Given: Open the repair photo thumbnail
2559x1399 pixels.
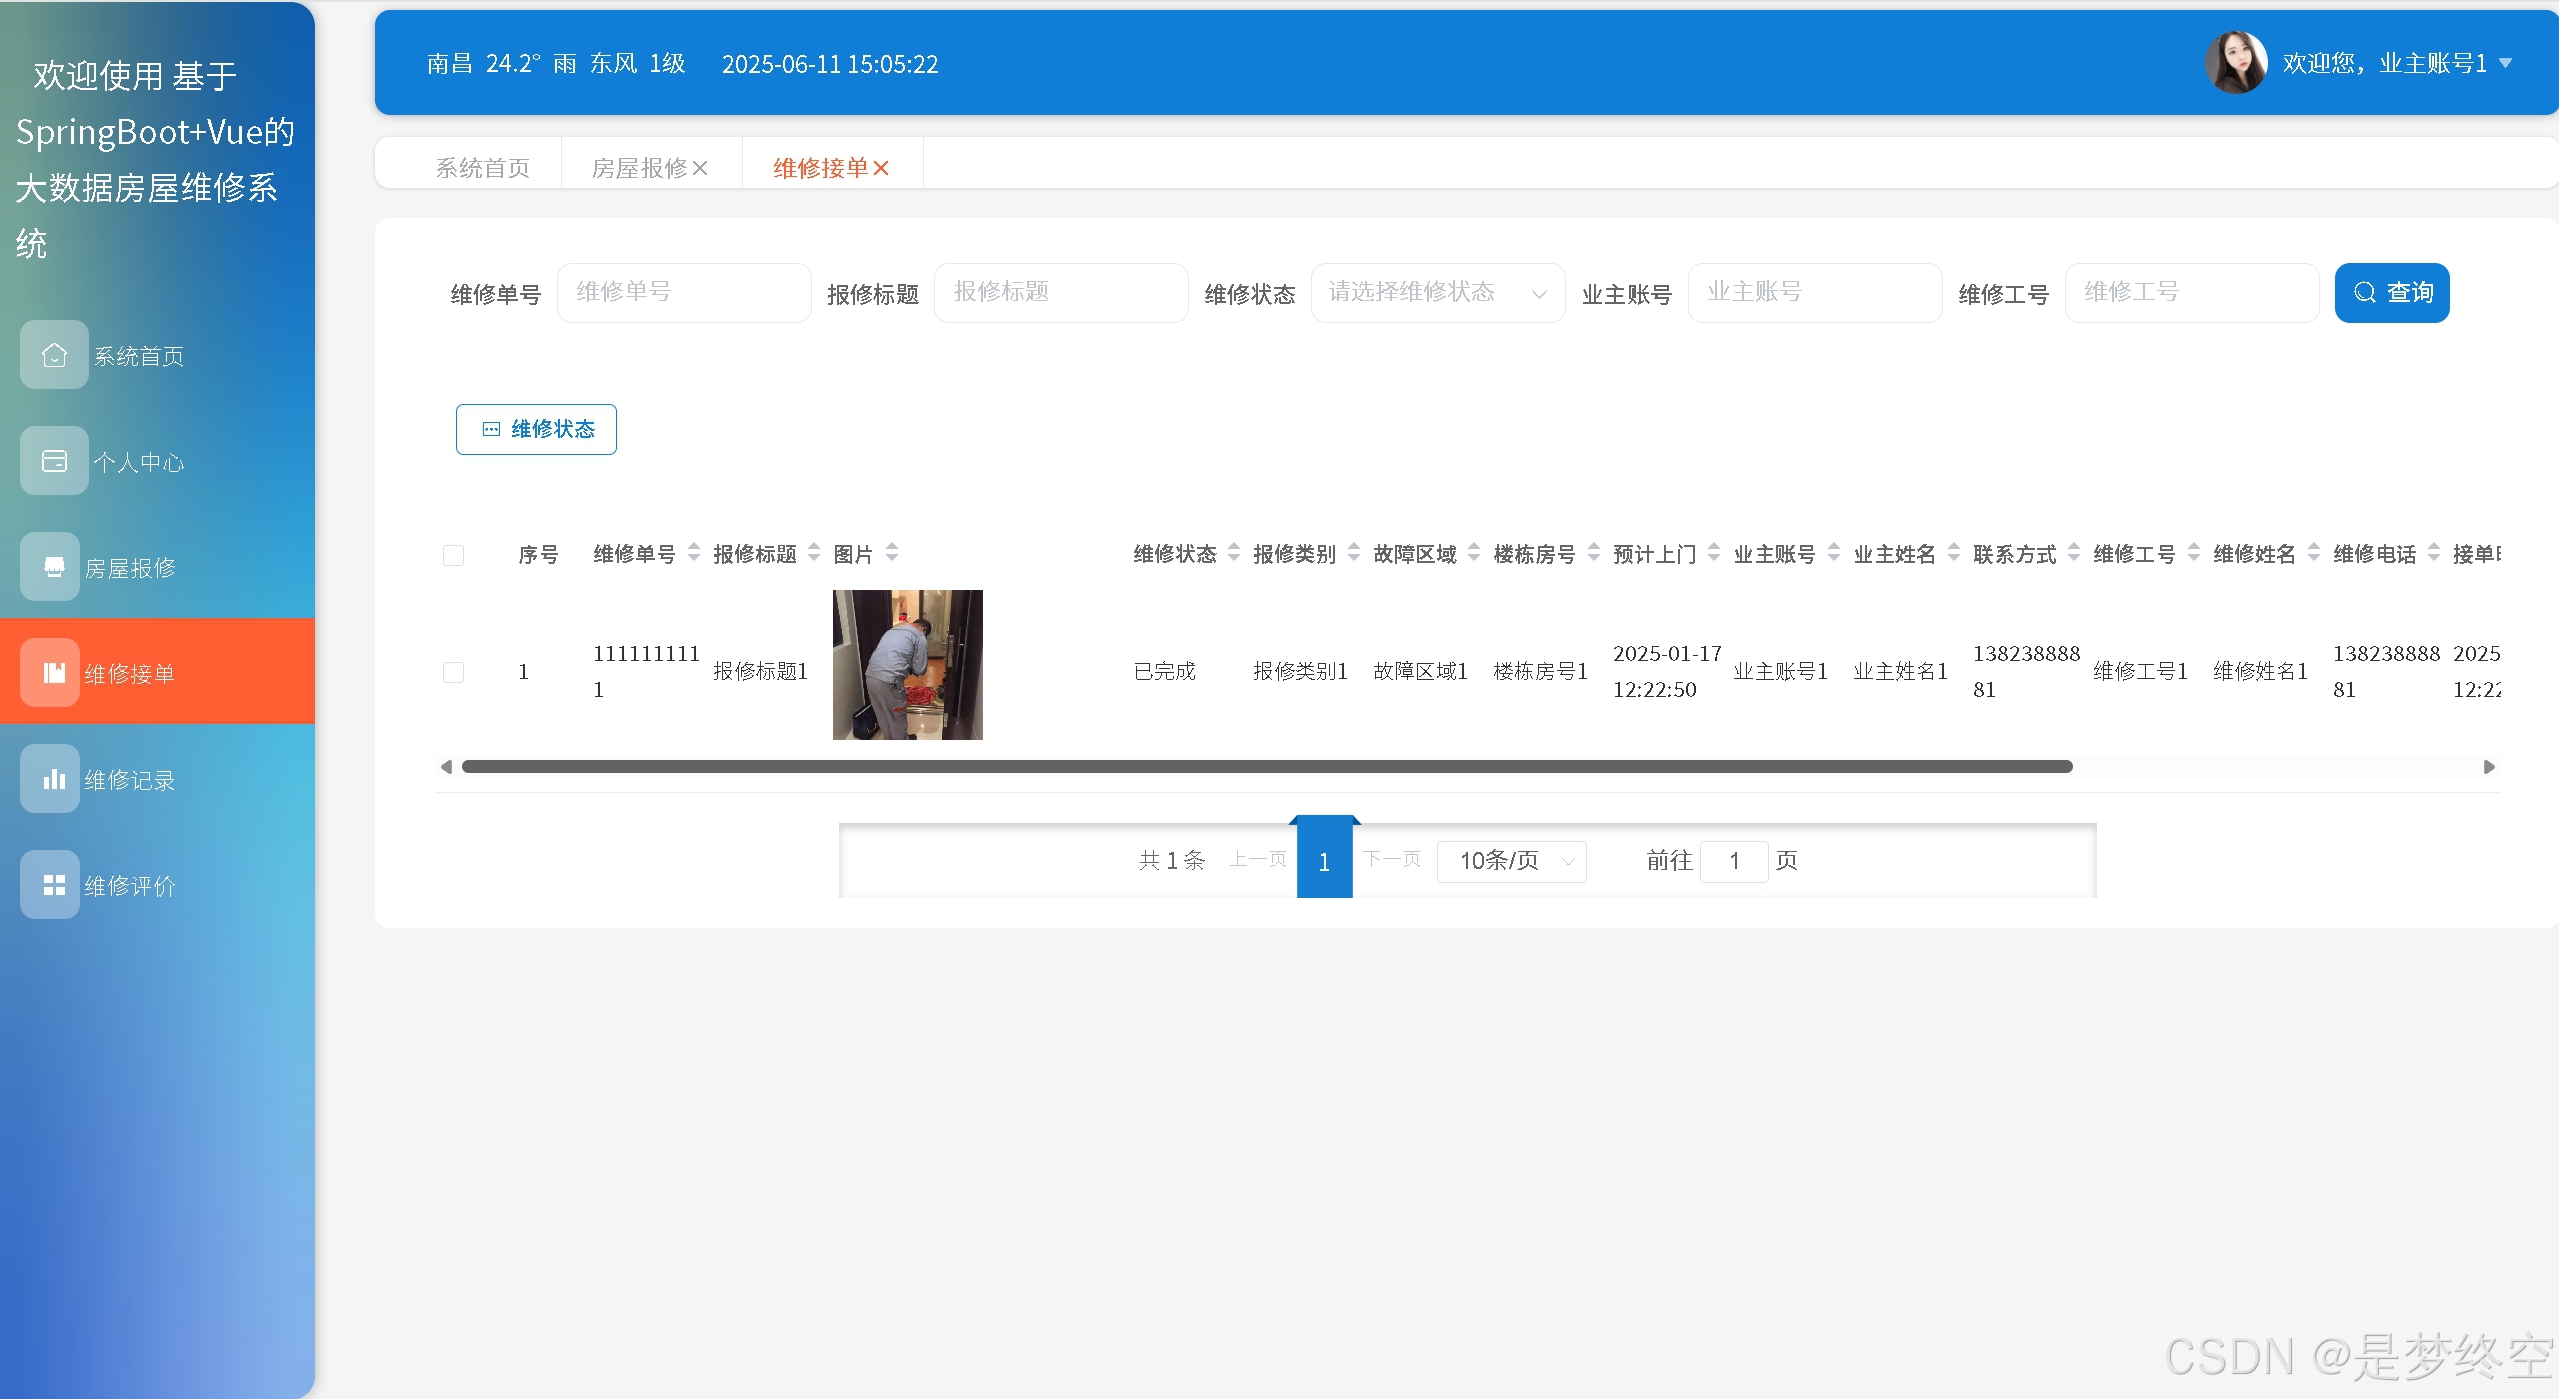Looking at the screenshot, I should coord(907,665).
